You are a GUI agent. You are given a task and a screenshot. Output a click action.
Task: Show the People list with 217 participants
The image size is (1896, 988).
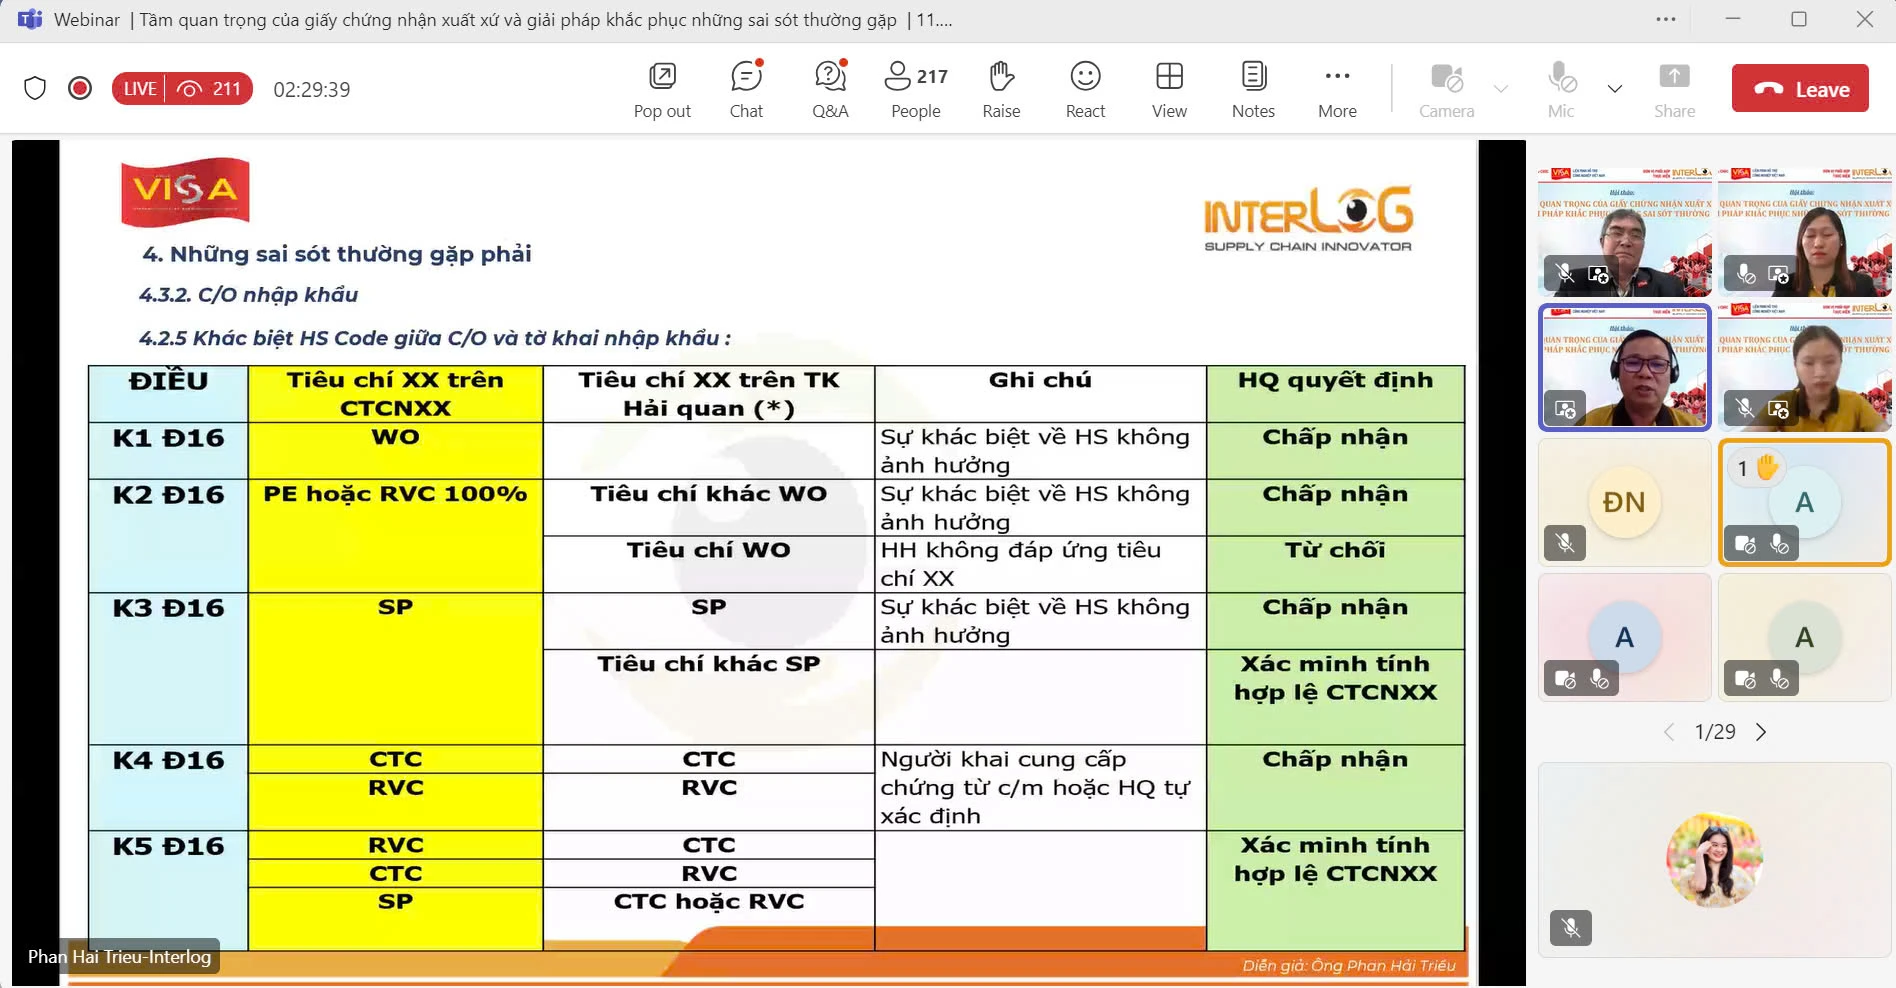(x=916, y=89)
